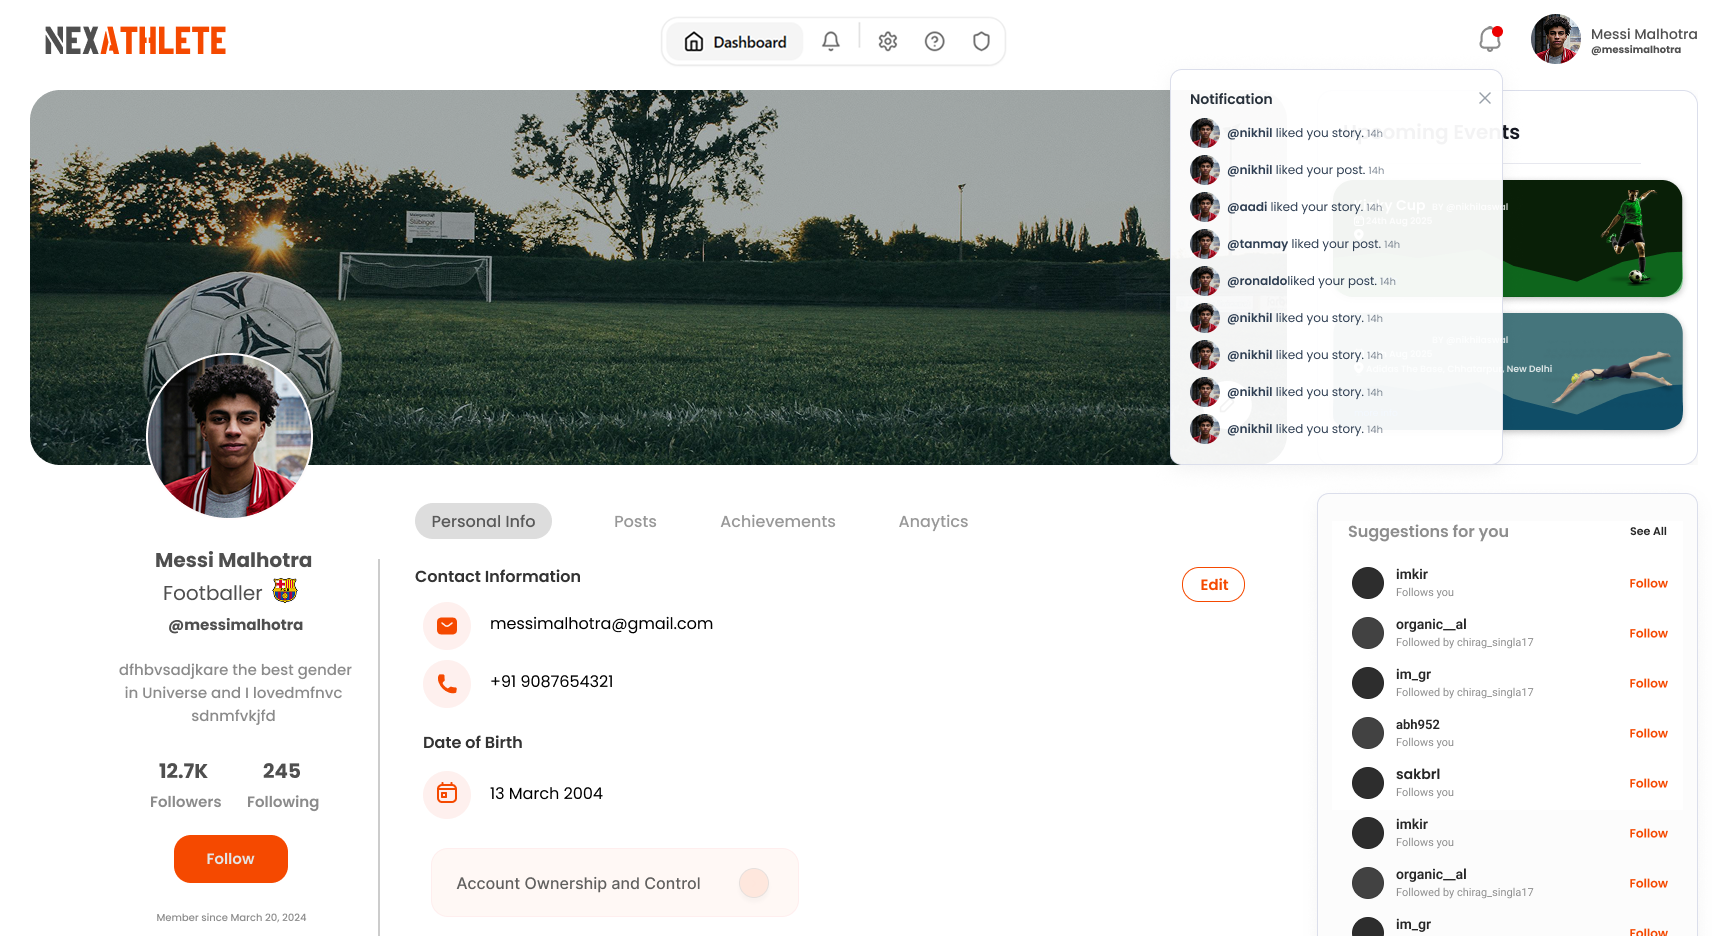Click the large profile photo of Messi Malhotra
Screen dimensions: 1728x936
coord(230,436)
